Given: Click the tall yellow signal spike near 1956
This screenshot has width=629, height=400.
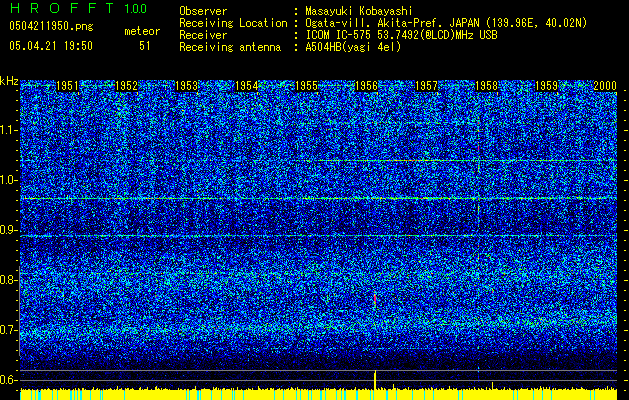Looking at the screenshot, I should [x=375, y=380].
